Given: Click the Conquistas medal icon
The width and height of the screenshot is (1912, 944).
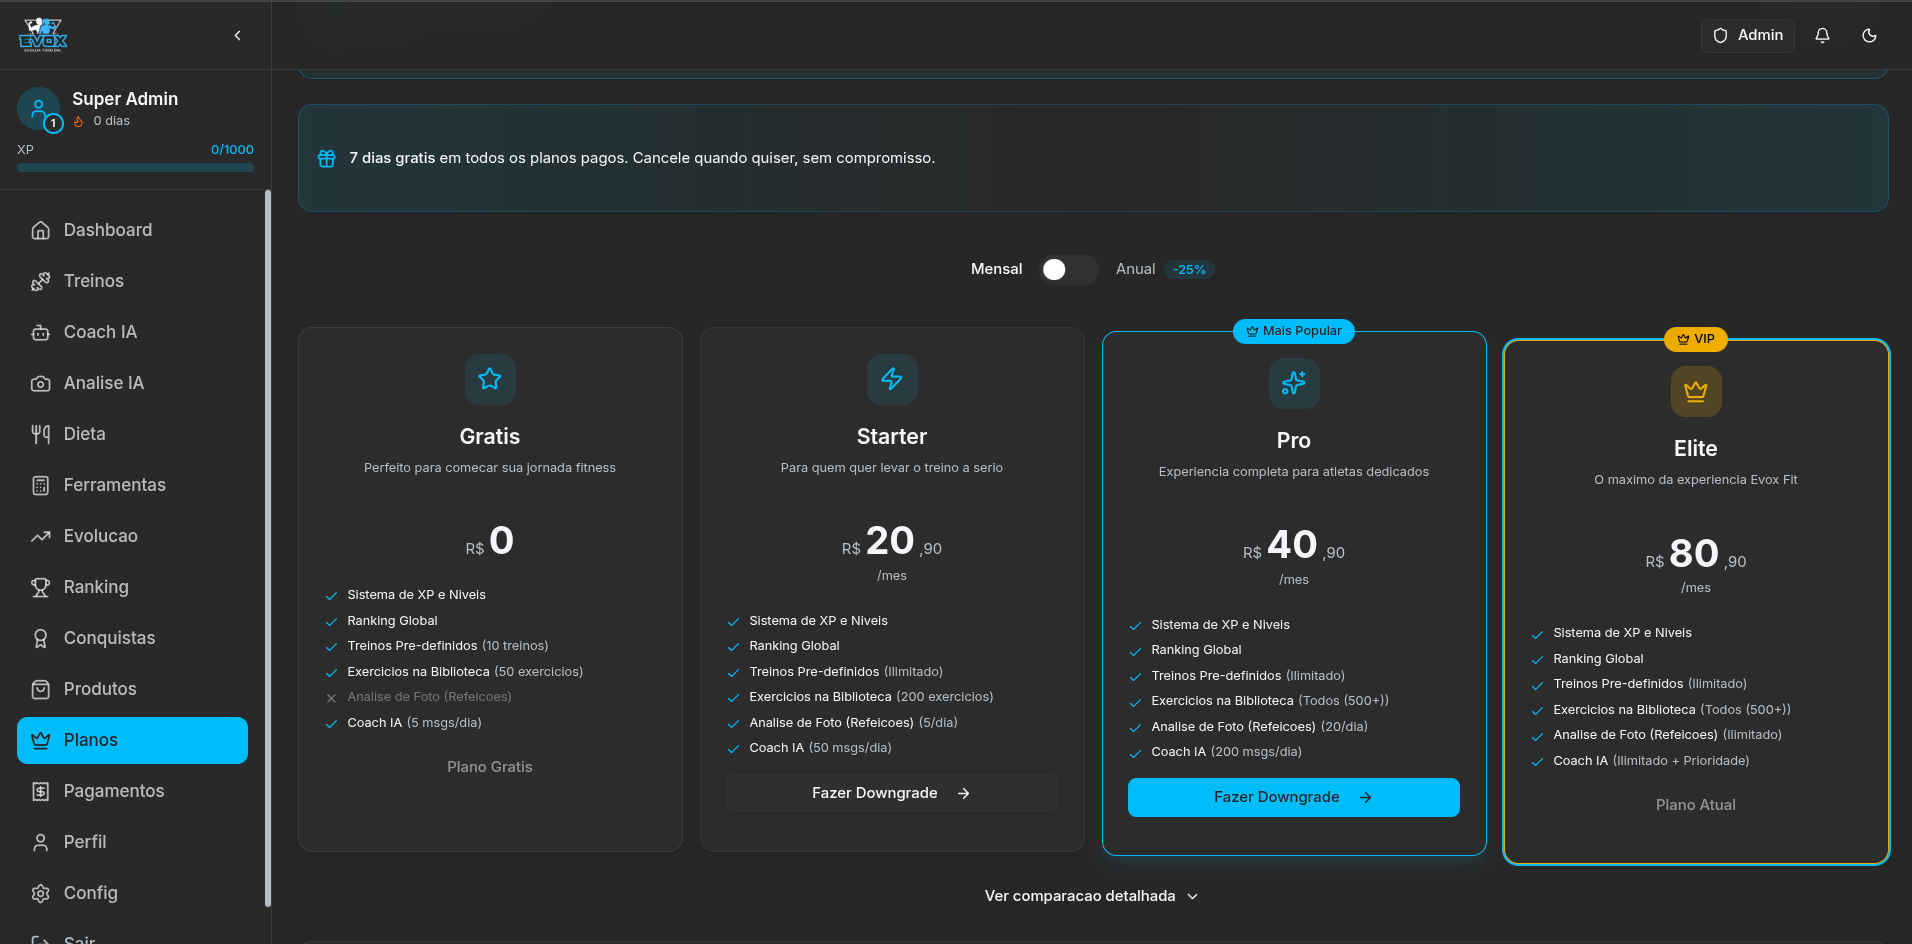Looking at the screenshot, I should [x=40, y=638].
